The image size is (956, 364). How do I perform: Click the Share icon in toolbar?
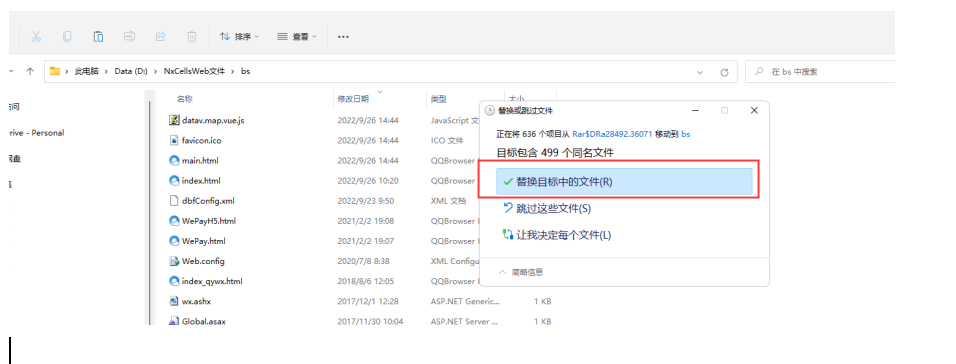[160, 37]
